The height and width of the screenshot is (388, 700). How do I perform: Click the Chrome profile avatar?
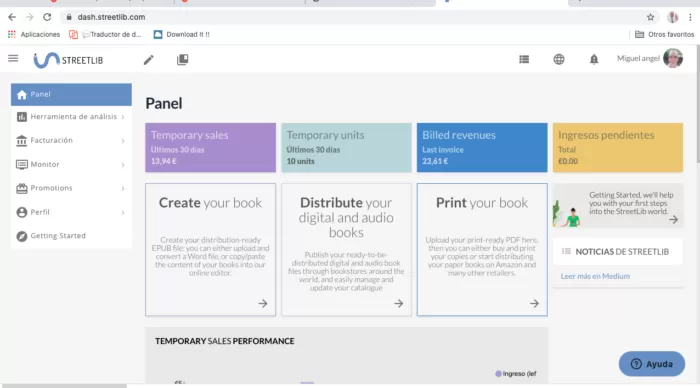(673, 17)
